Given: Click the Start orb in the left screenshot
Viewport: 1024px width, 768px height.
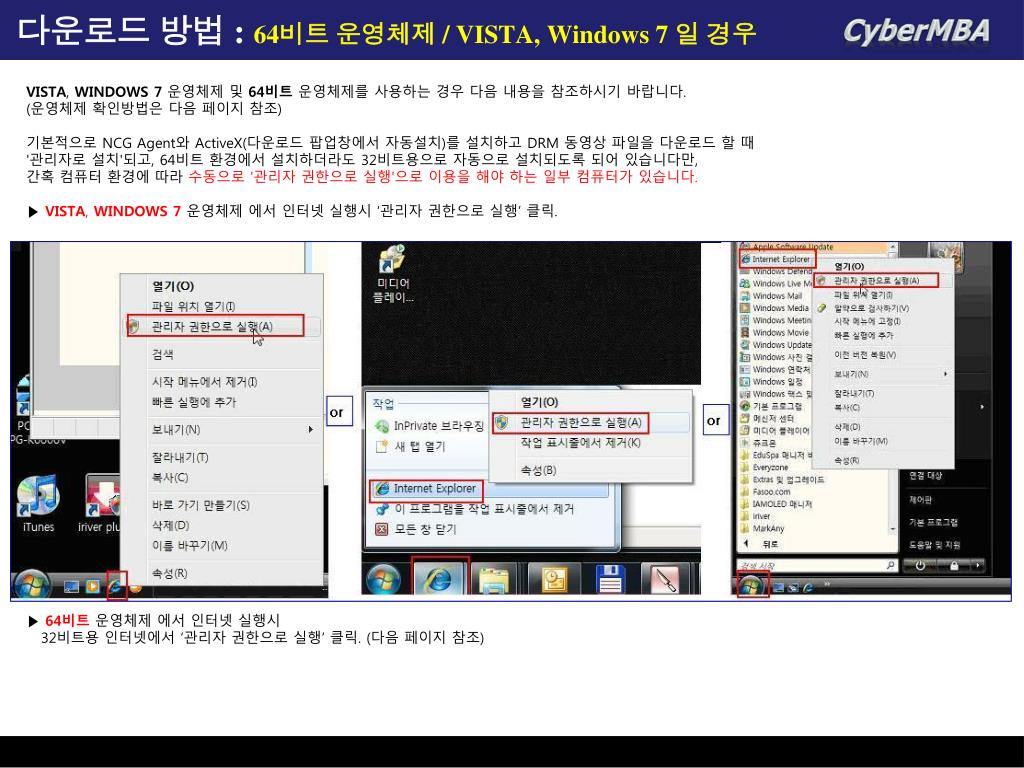Looking at the screenshot, I should [x=31, y=584].
